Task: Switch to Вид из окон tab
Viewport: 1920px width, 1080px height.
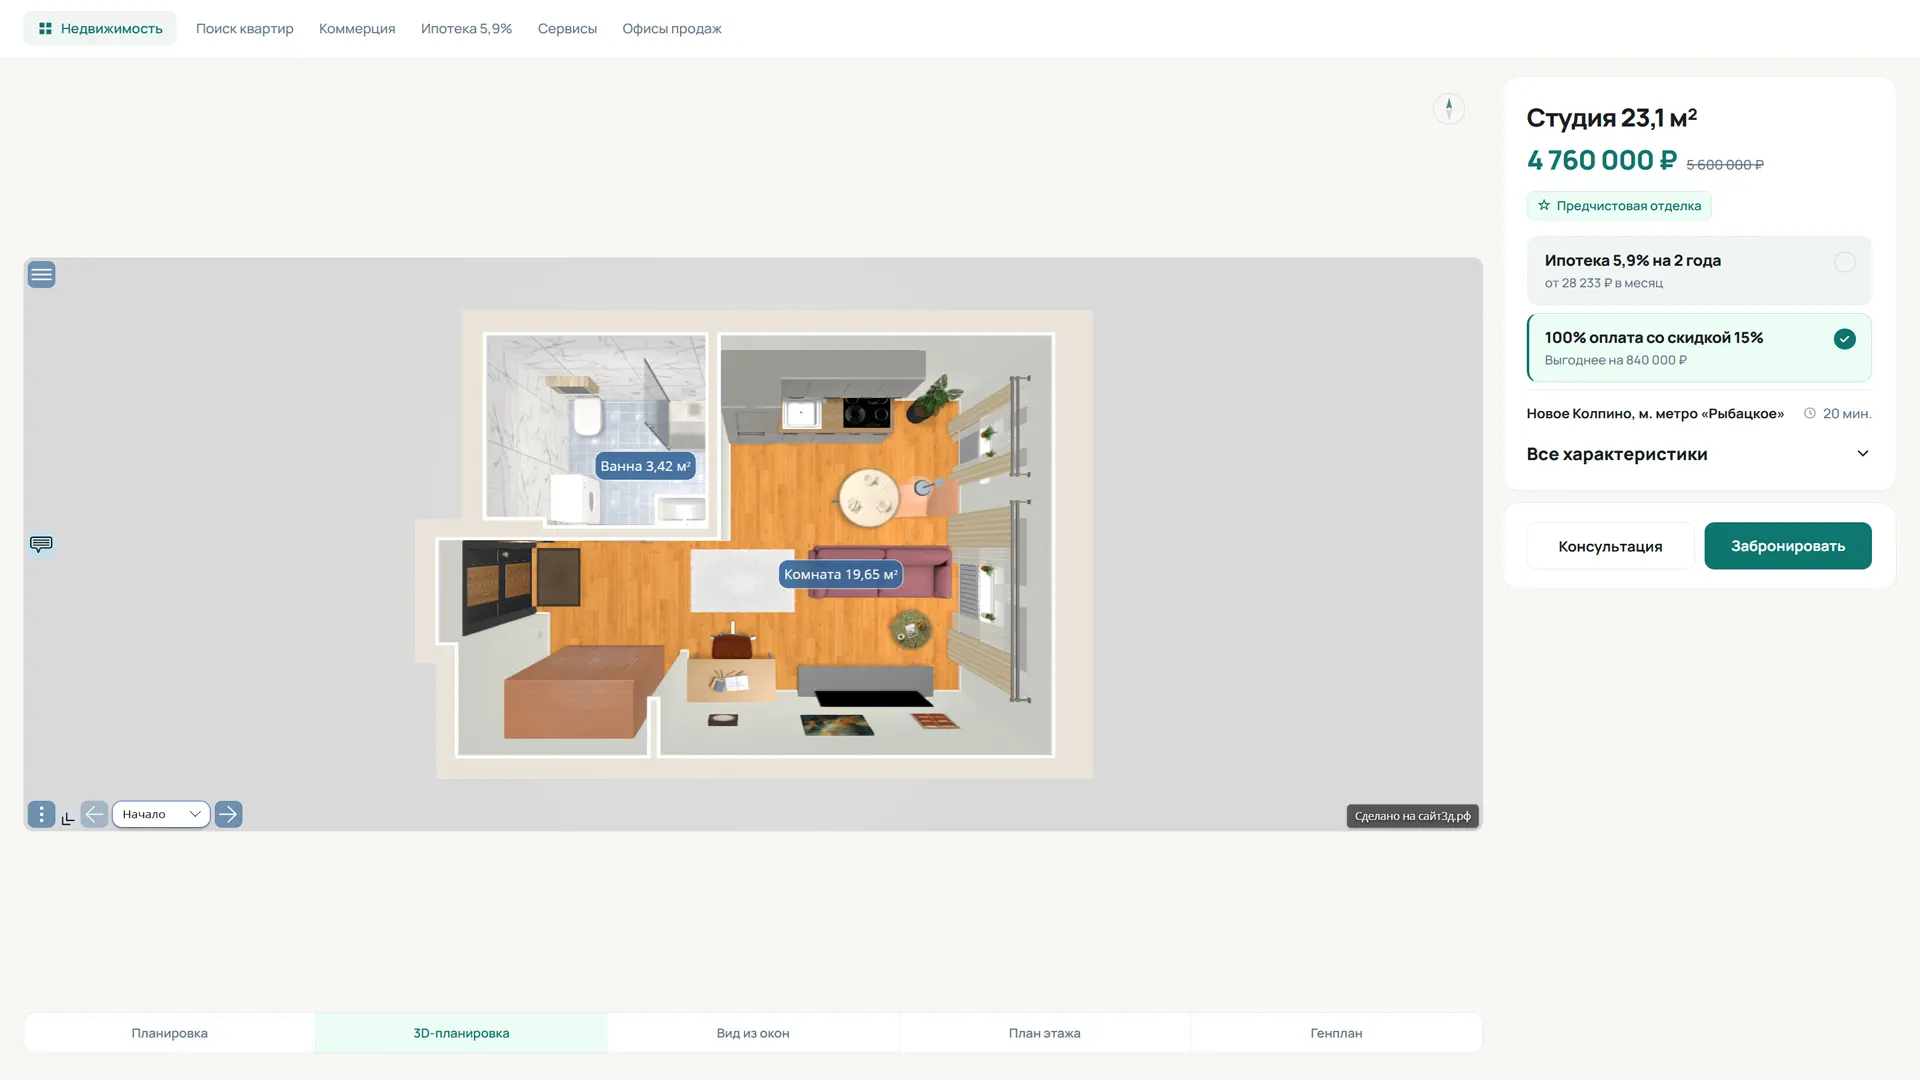Action: point(753,1033)
